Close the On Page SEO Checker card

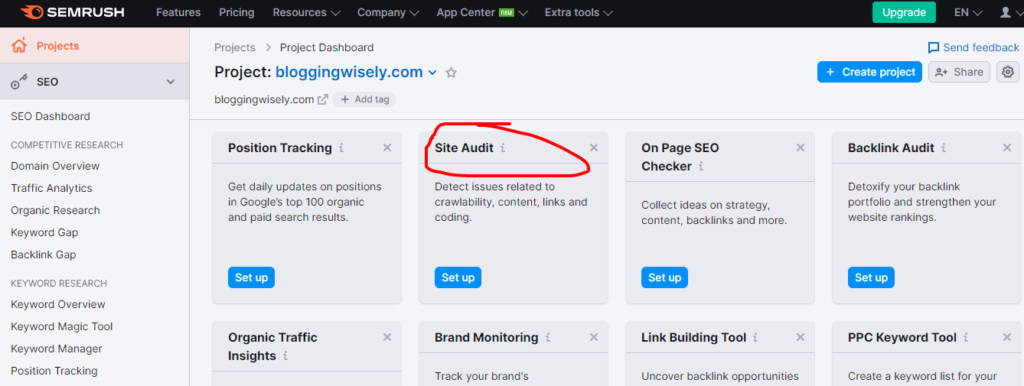(x=801, y=148)
